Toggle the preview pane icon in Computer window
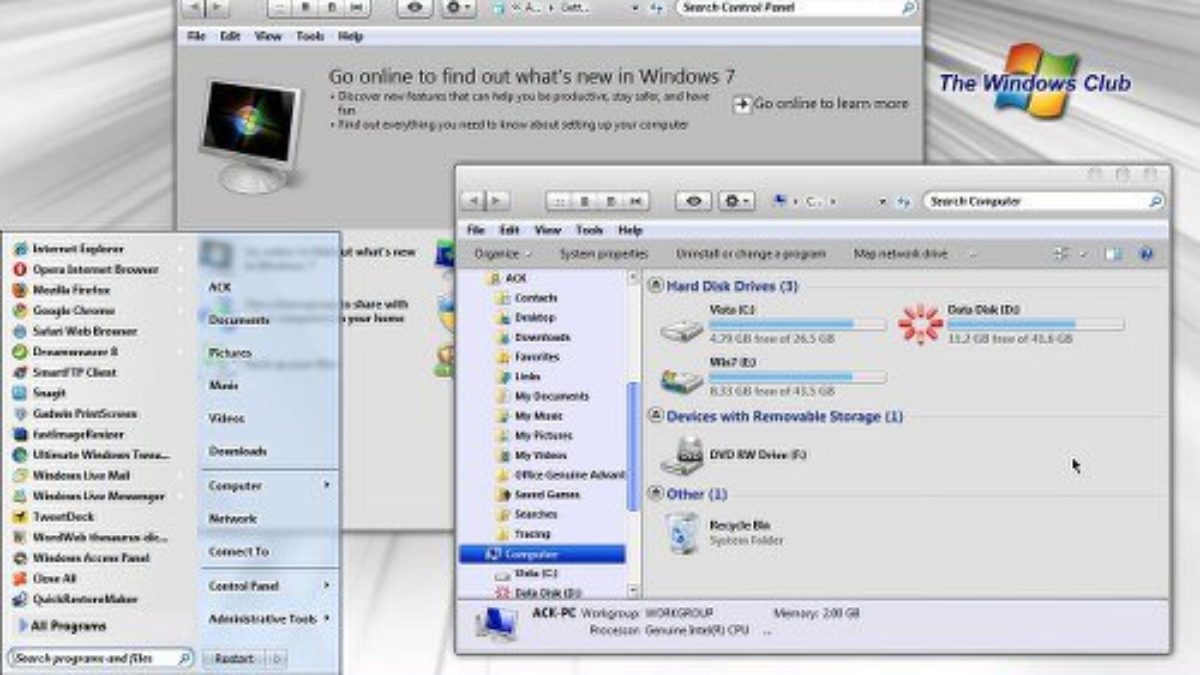The height and width of the screenshot is (675, 1200). click(x=1112, y=254)
